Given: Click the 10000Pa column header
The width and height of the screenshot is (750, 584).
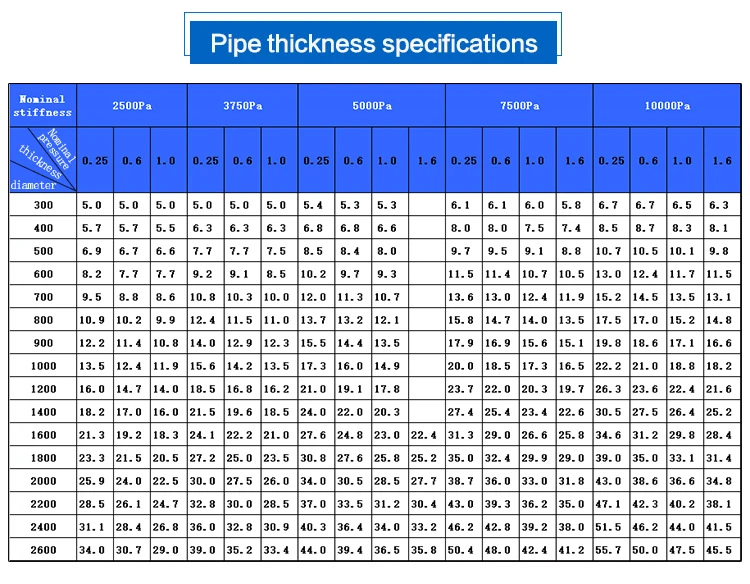Looking at the screenshot, I should click(x=667, y=105).
